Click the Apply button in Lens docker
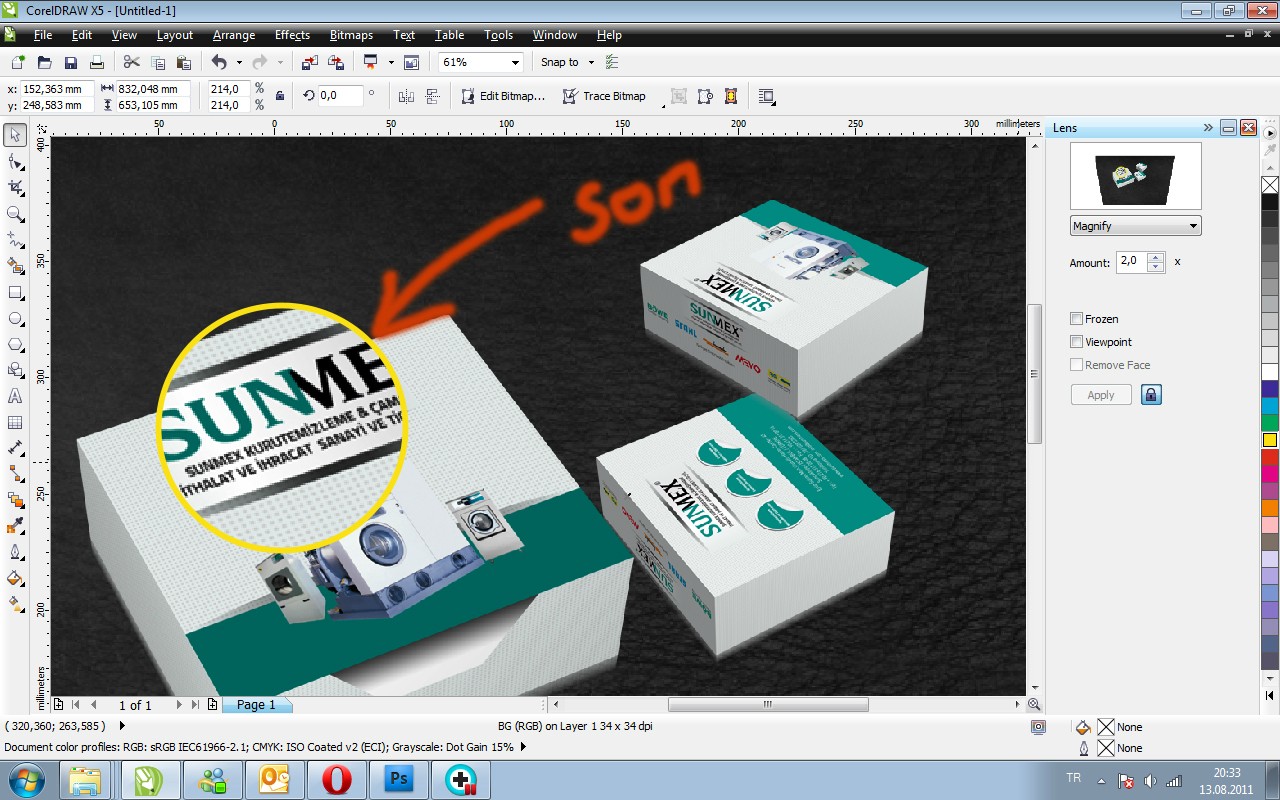 [1101, 395]
